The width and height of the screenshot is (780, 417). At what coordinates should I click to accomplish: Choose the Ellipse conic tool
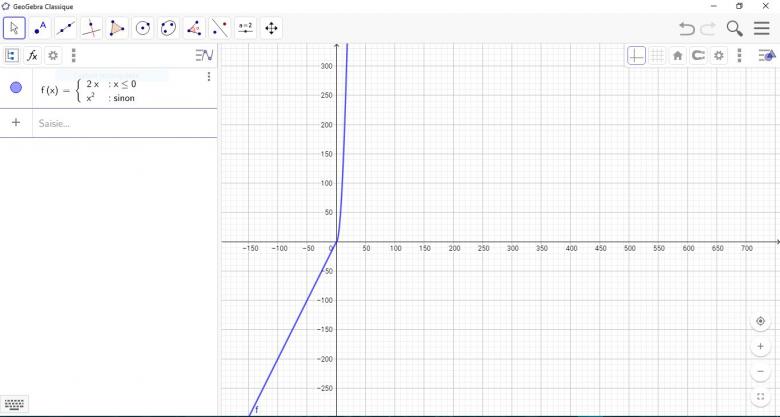pos(169,28)
